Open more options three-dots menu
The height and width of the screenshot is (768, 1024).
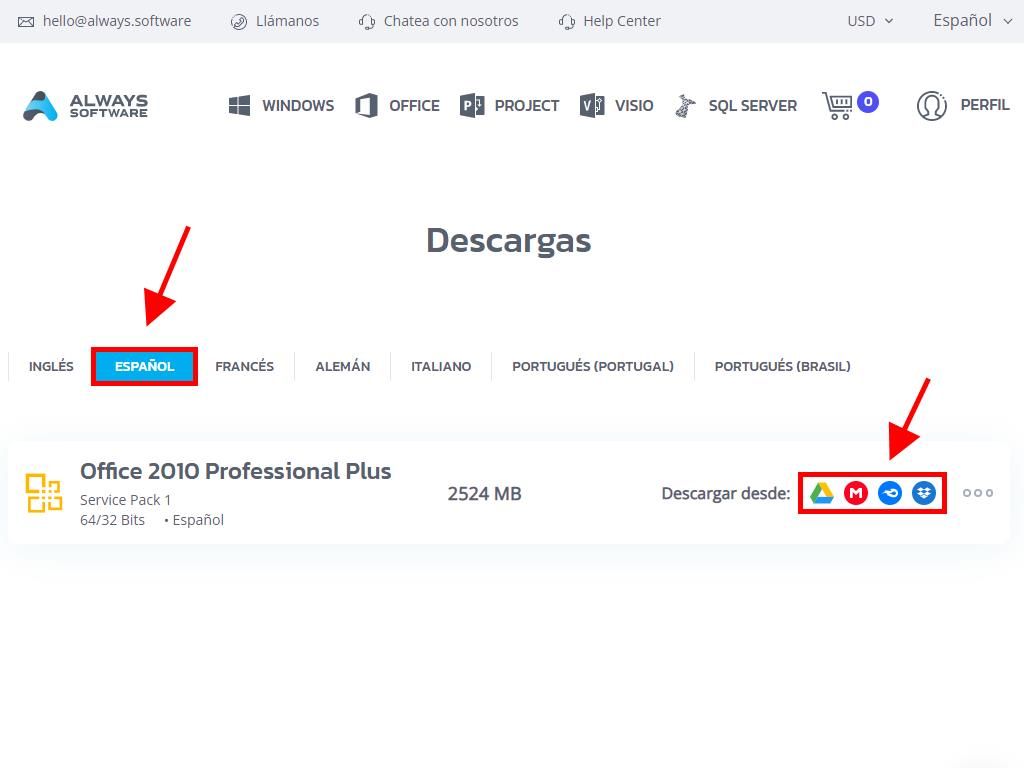(978, 493)
